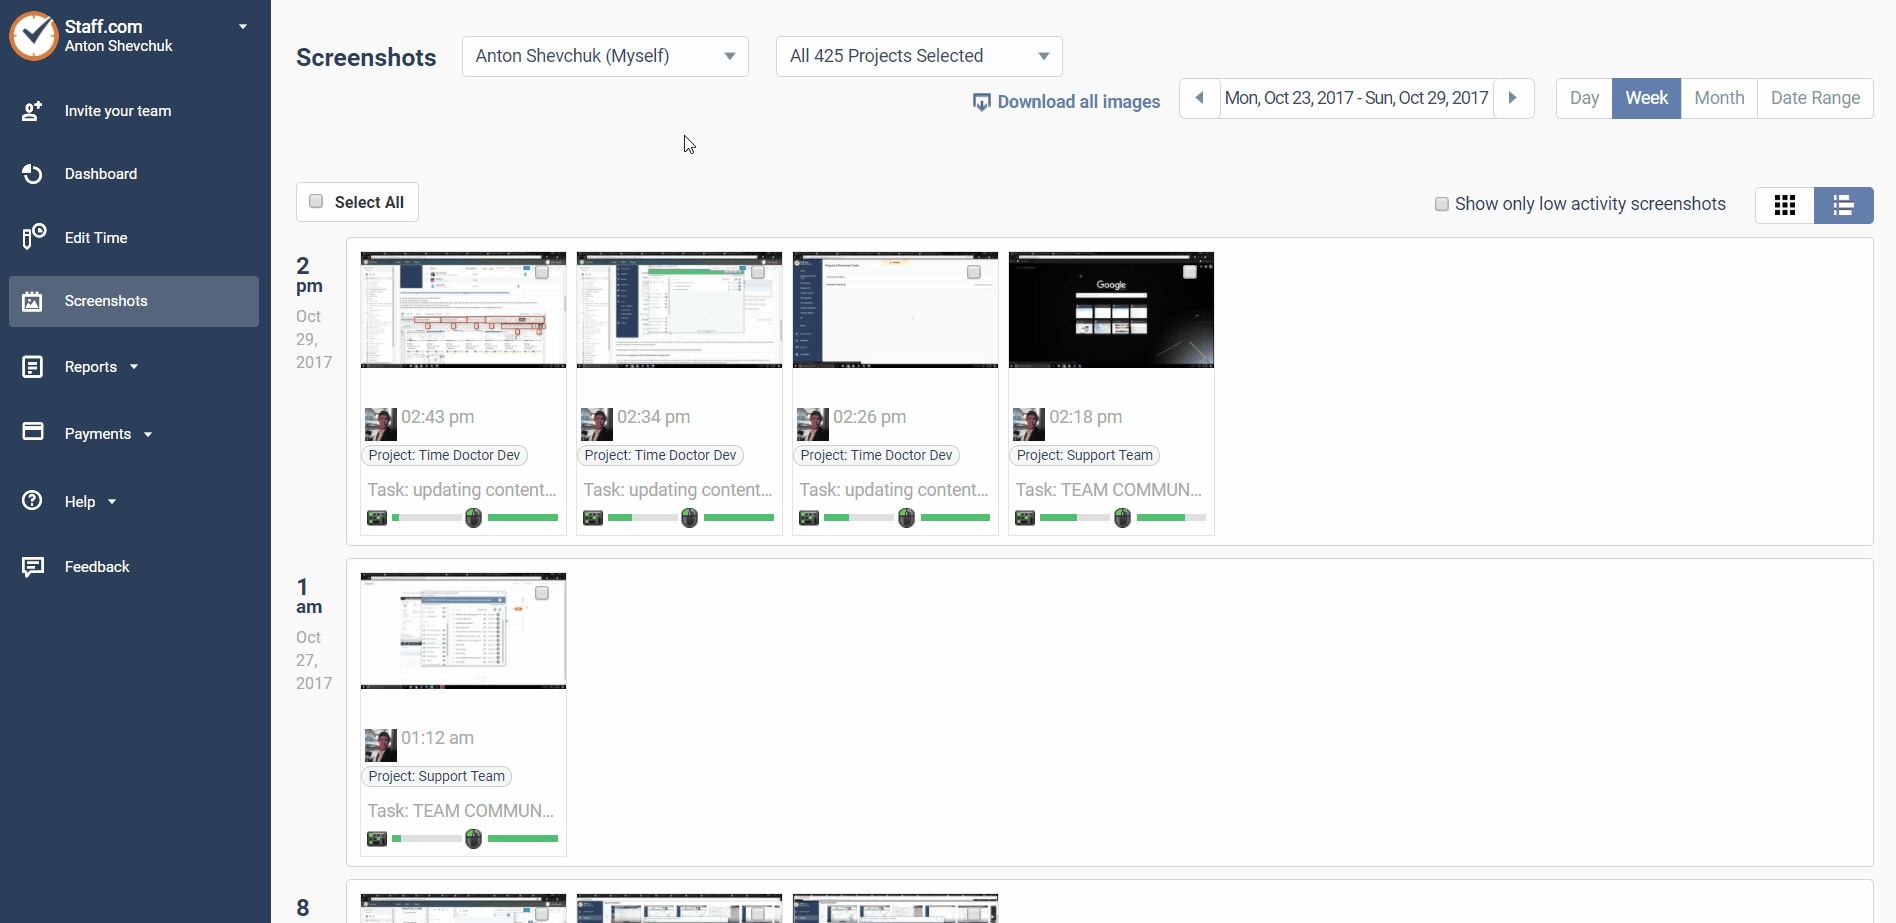Click the Invite your team icon
The width and height of the screenshot is (1896, 923).
(33, 111)
